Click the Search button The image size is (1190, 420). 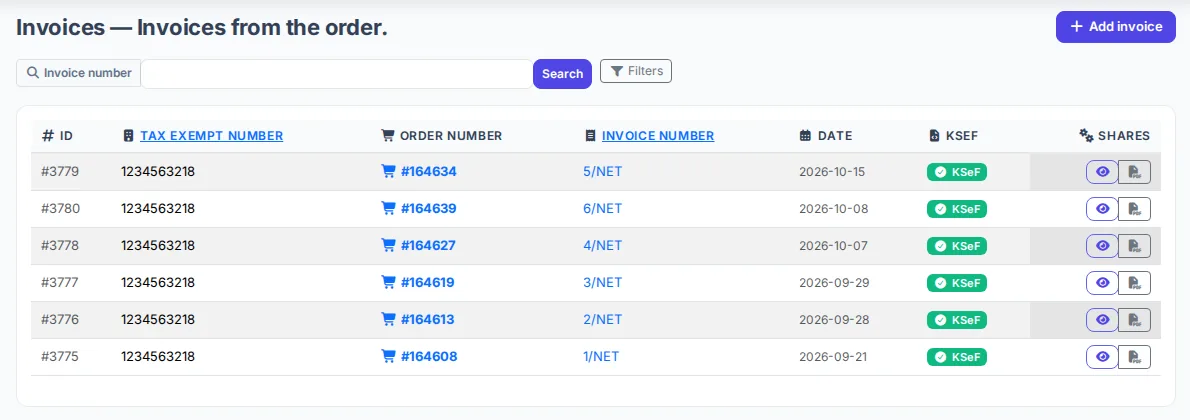pos(562,74)
